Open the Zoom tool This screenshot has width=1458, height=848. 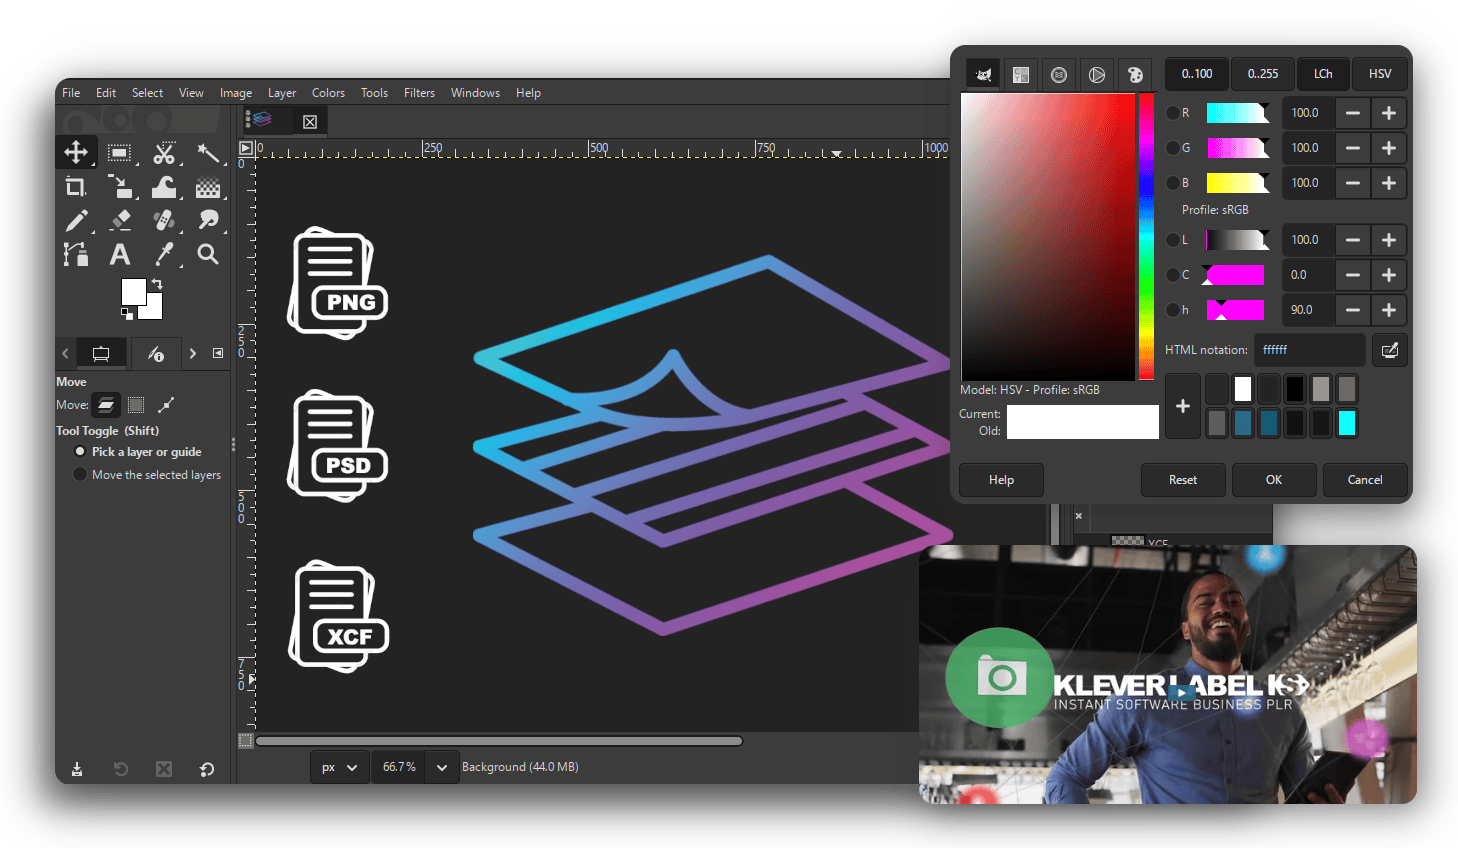(x=208, y=254)
